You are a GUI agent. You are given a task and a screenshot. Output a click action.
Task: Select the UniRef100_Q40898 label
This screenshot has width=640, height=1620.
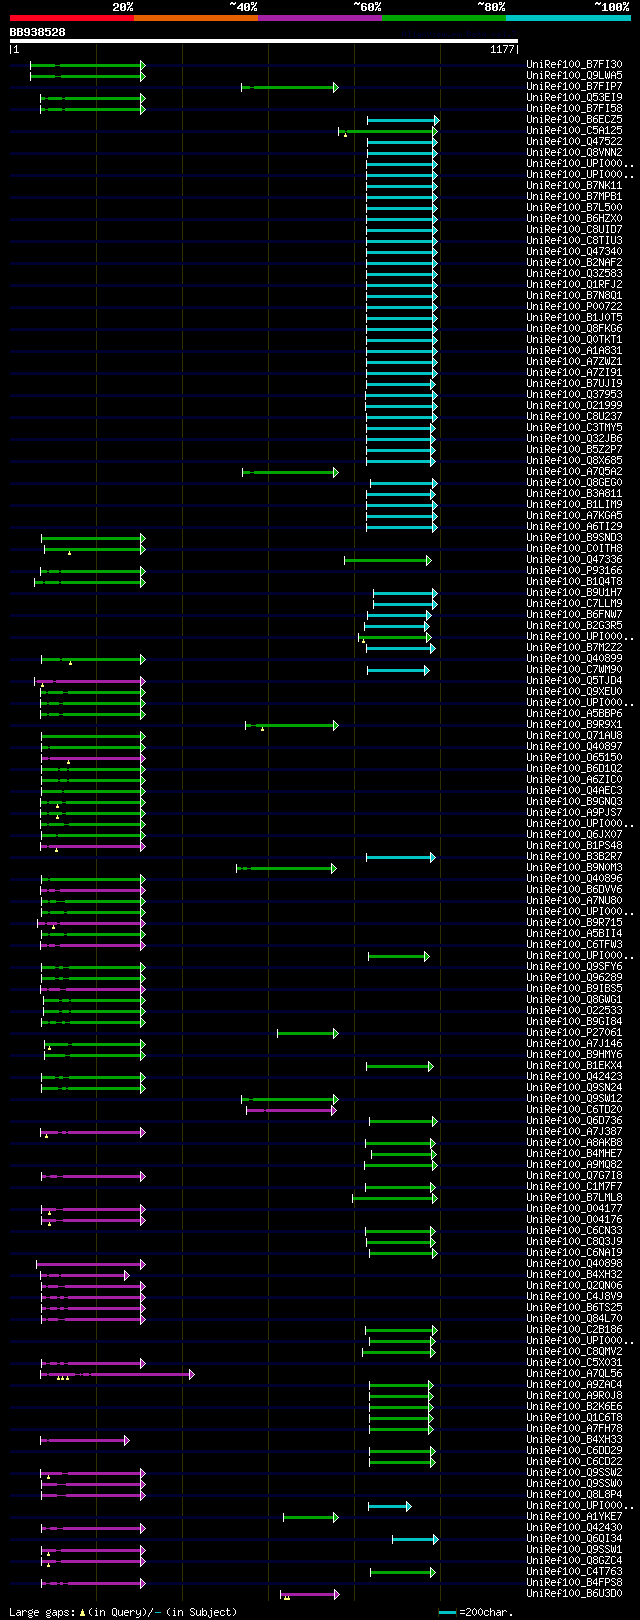click(574, 1264)
